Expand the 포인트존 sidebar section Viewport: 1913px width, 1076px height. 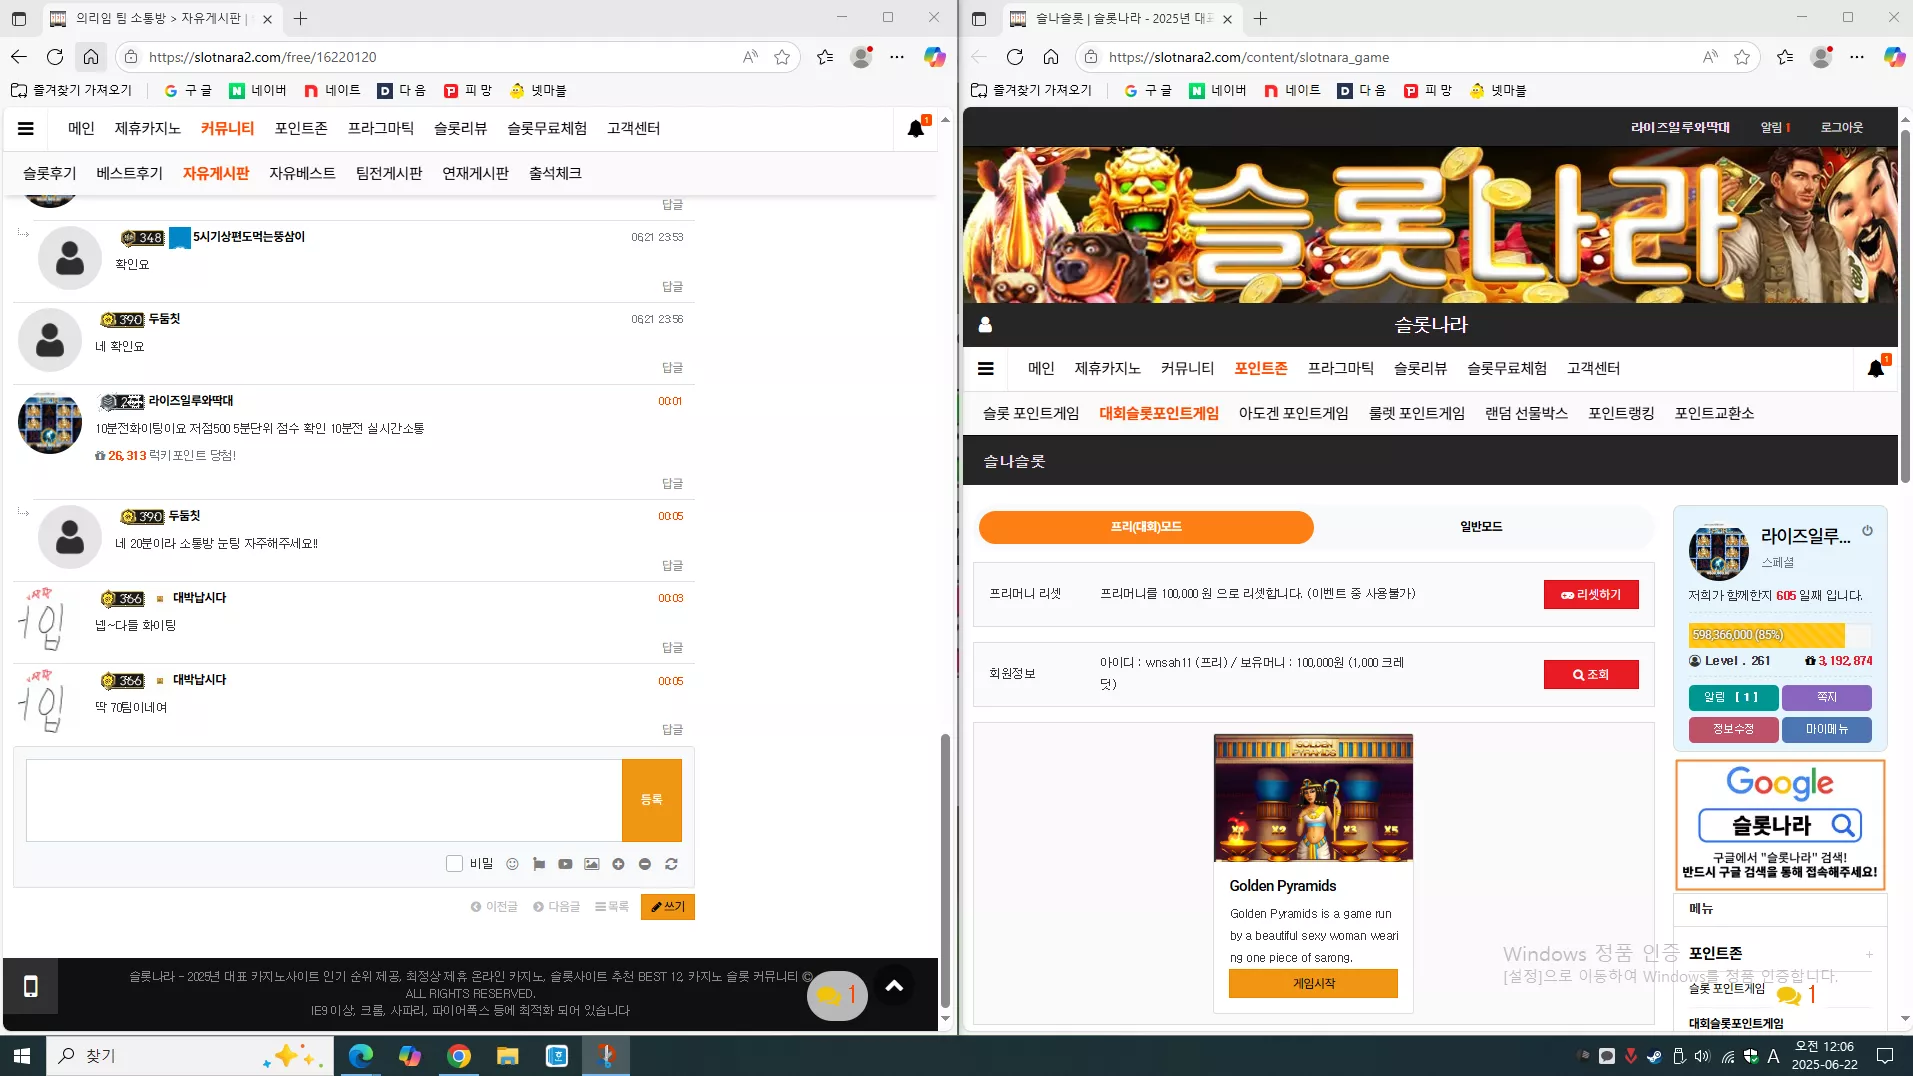pyautogui.click(x=1868, y=954)
